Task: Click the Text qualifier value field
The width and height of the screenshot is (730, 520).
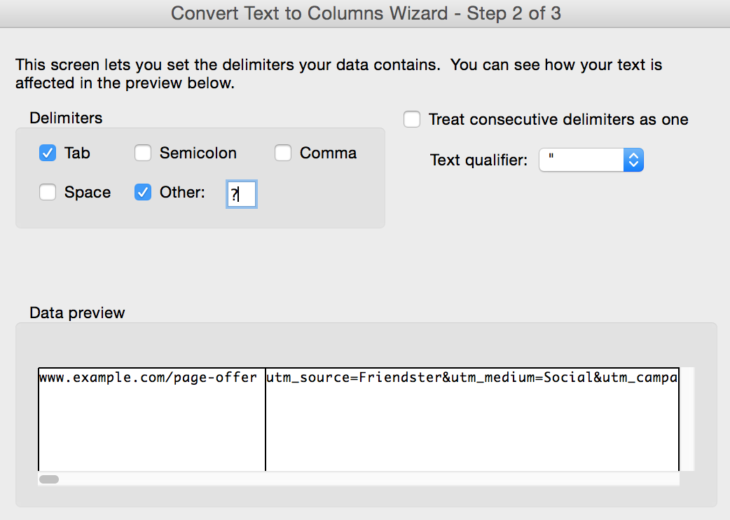Action: pyautogui.click(x=581, y=160)
